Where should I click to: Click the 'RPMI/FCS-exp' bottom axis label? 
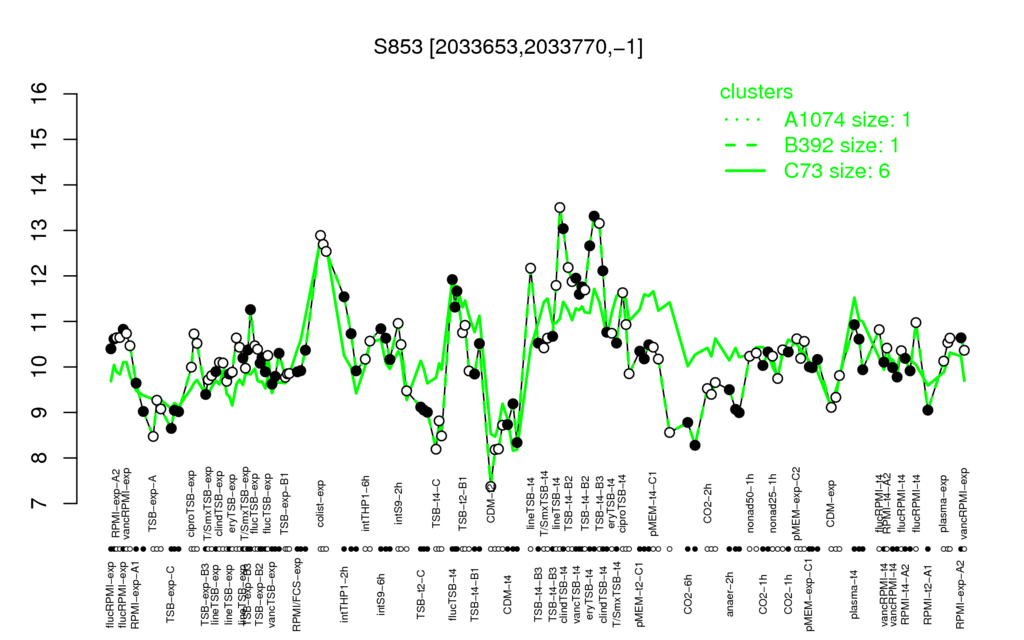297,596
